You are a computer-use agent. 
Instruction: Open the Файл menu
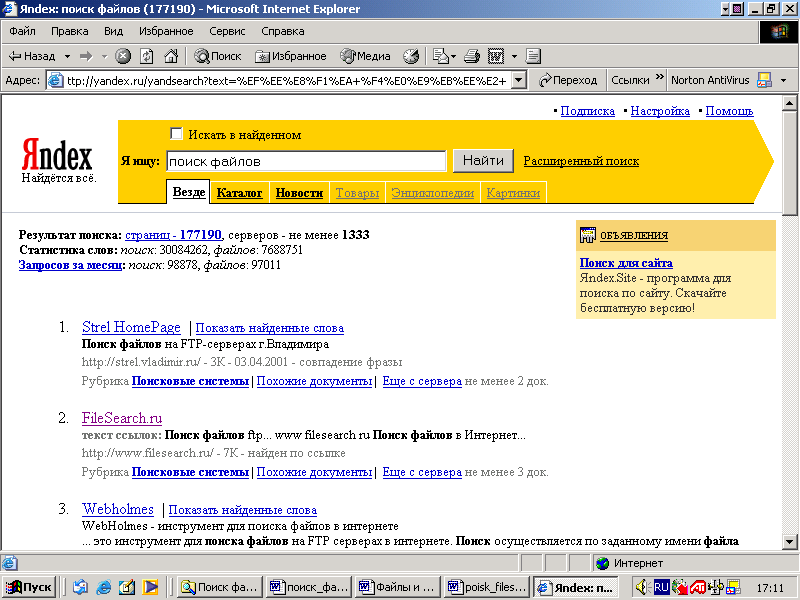(x=22, y=31)
